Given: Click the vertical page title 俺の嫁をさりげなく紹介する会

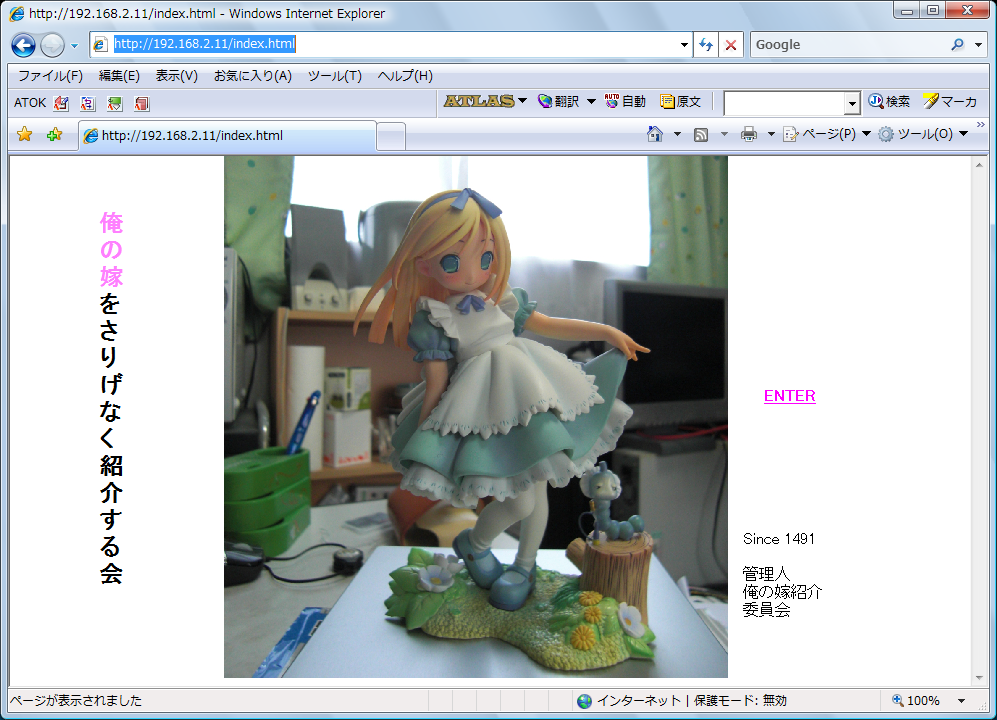Looking at the screenshot, I should (111, 398).
